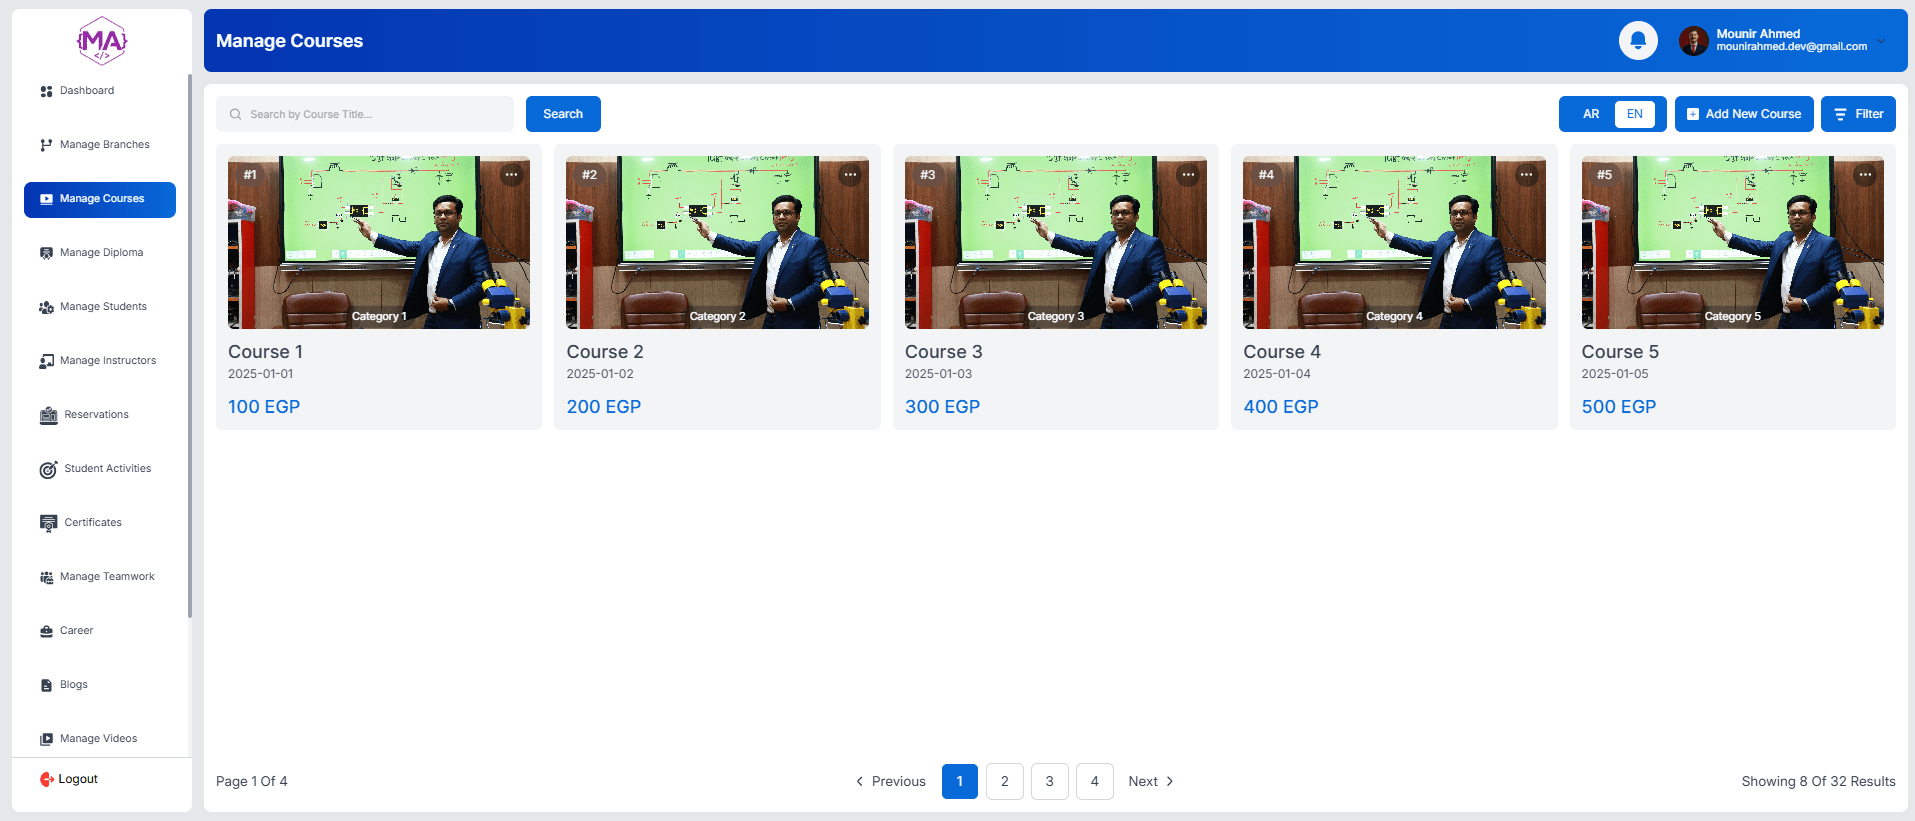Open Career page from sidebar
Viewport: 1915px width, 821px height.
pos(100,631)
